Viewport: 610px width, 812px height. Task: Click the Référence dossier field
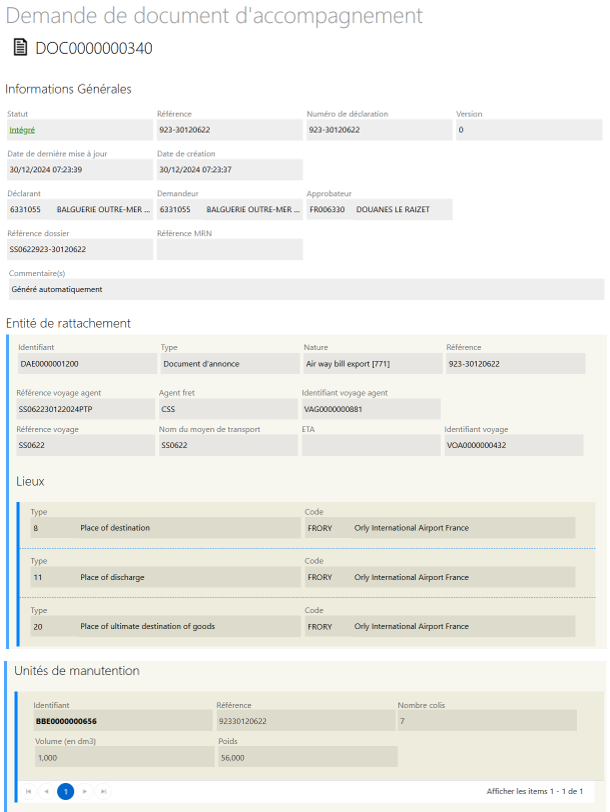[x=79, y=249]
